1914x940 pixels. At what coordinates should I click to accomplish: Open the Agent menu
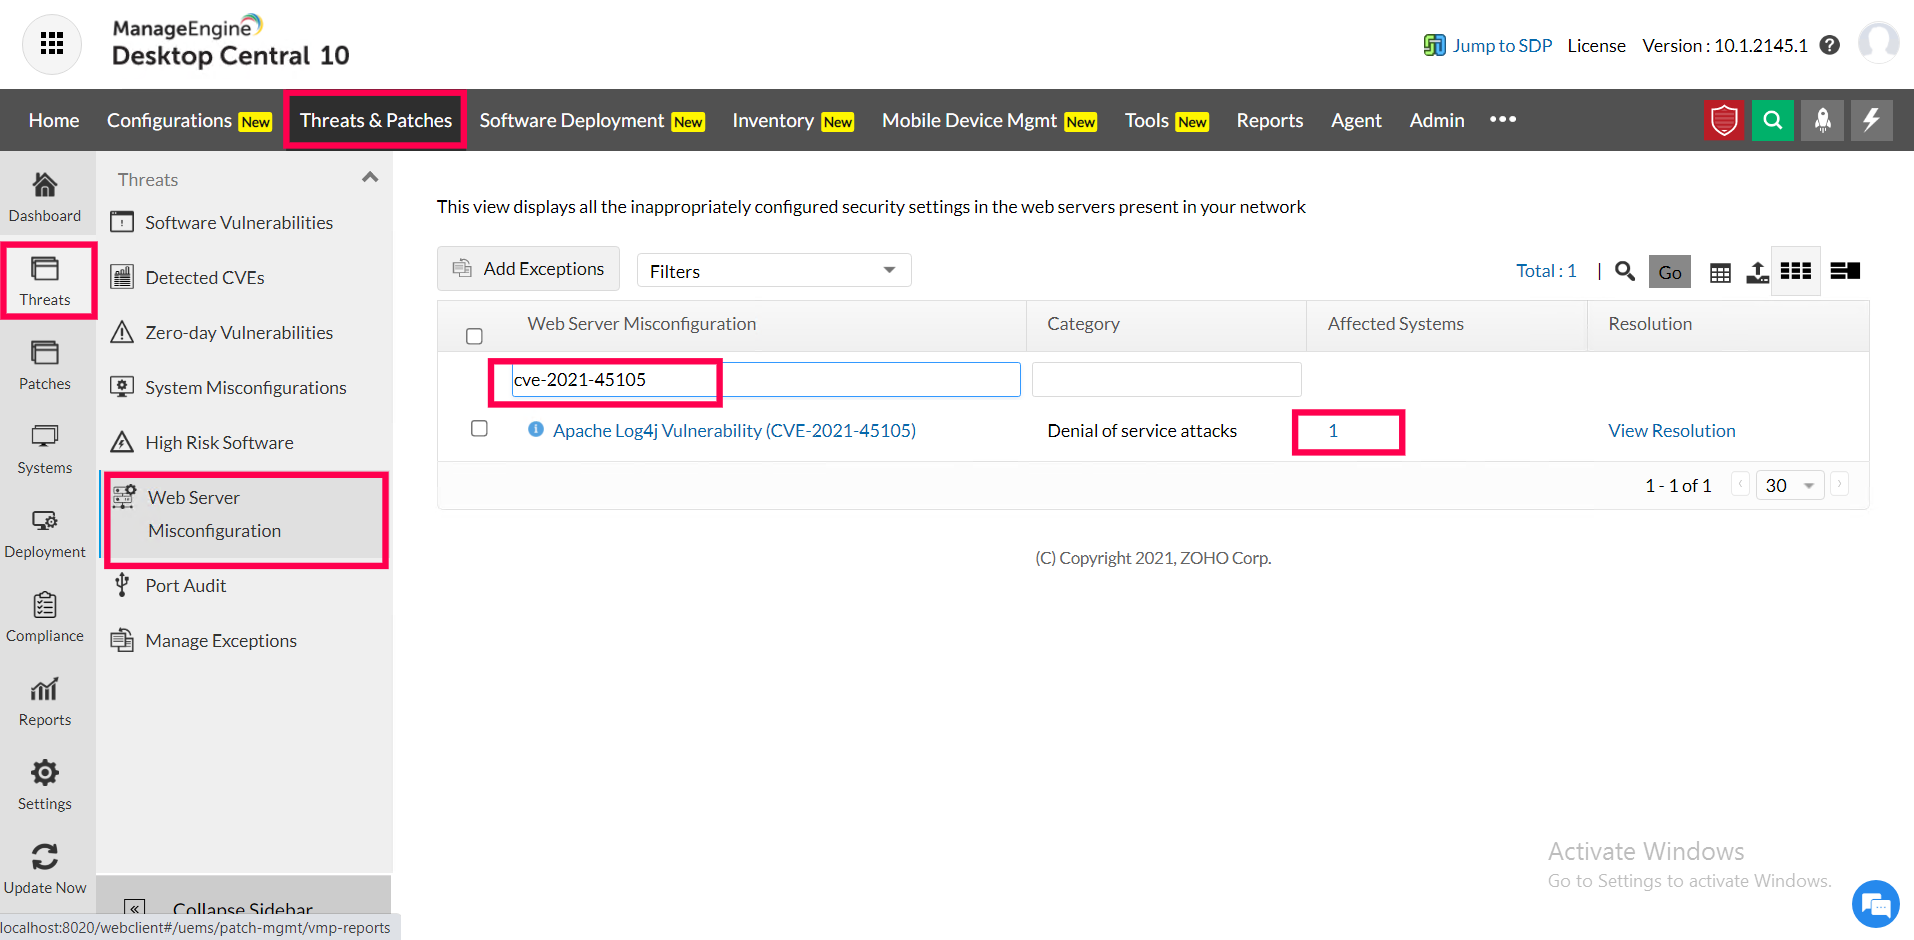click(1356, 120)
